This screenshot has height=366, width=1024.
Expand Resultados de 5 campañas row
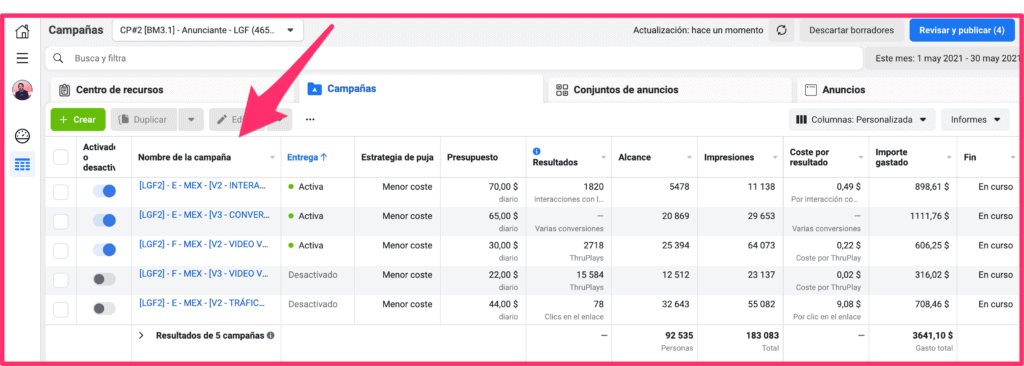click(x=141, y=335)
